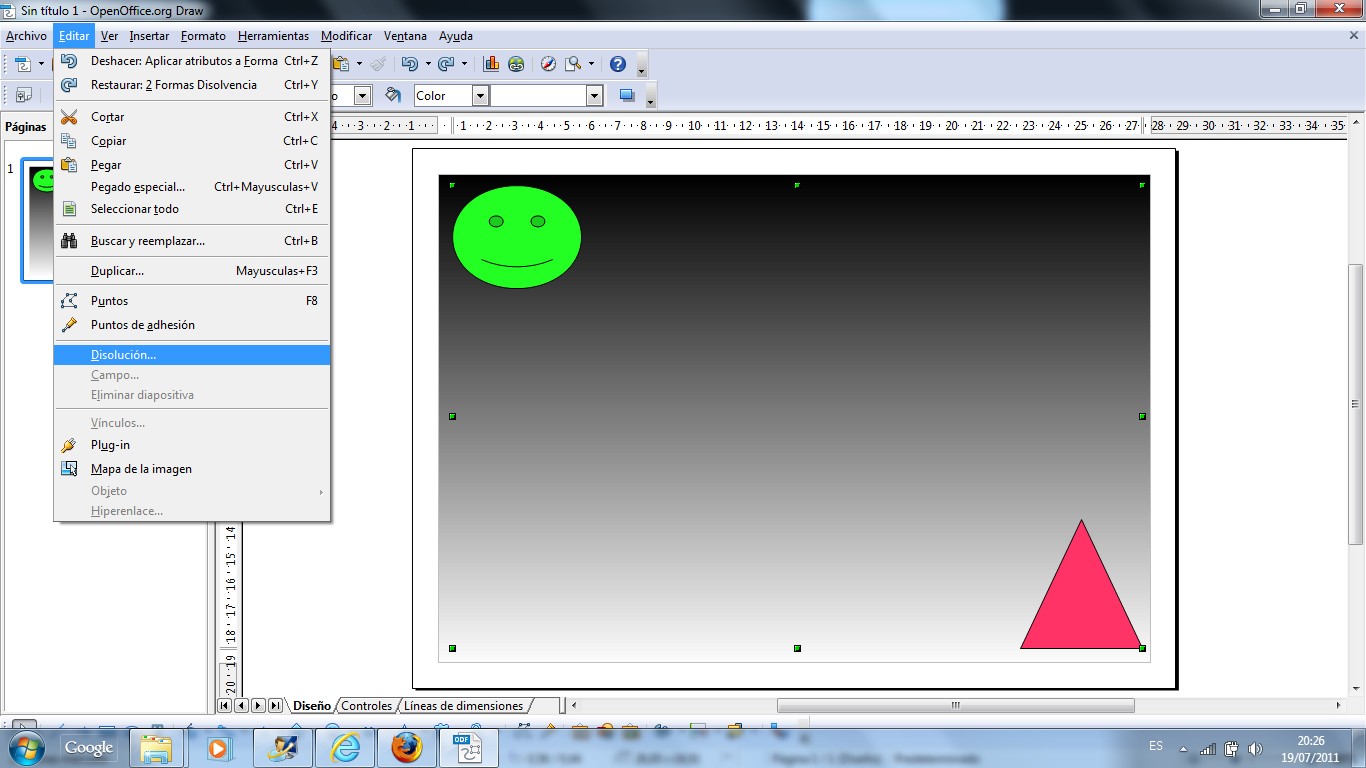Screen dimensions: 1366x768
Task: Select Puntos in Editar menu
Action: click(192, 301)
